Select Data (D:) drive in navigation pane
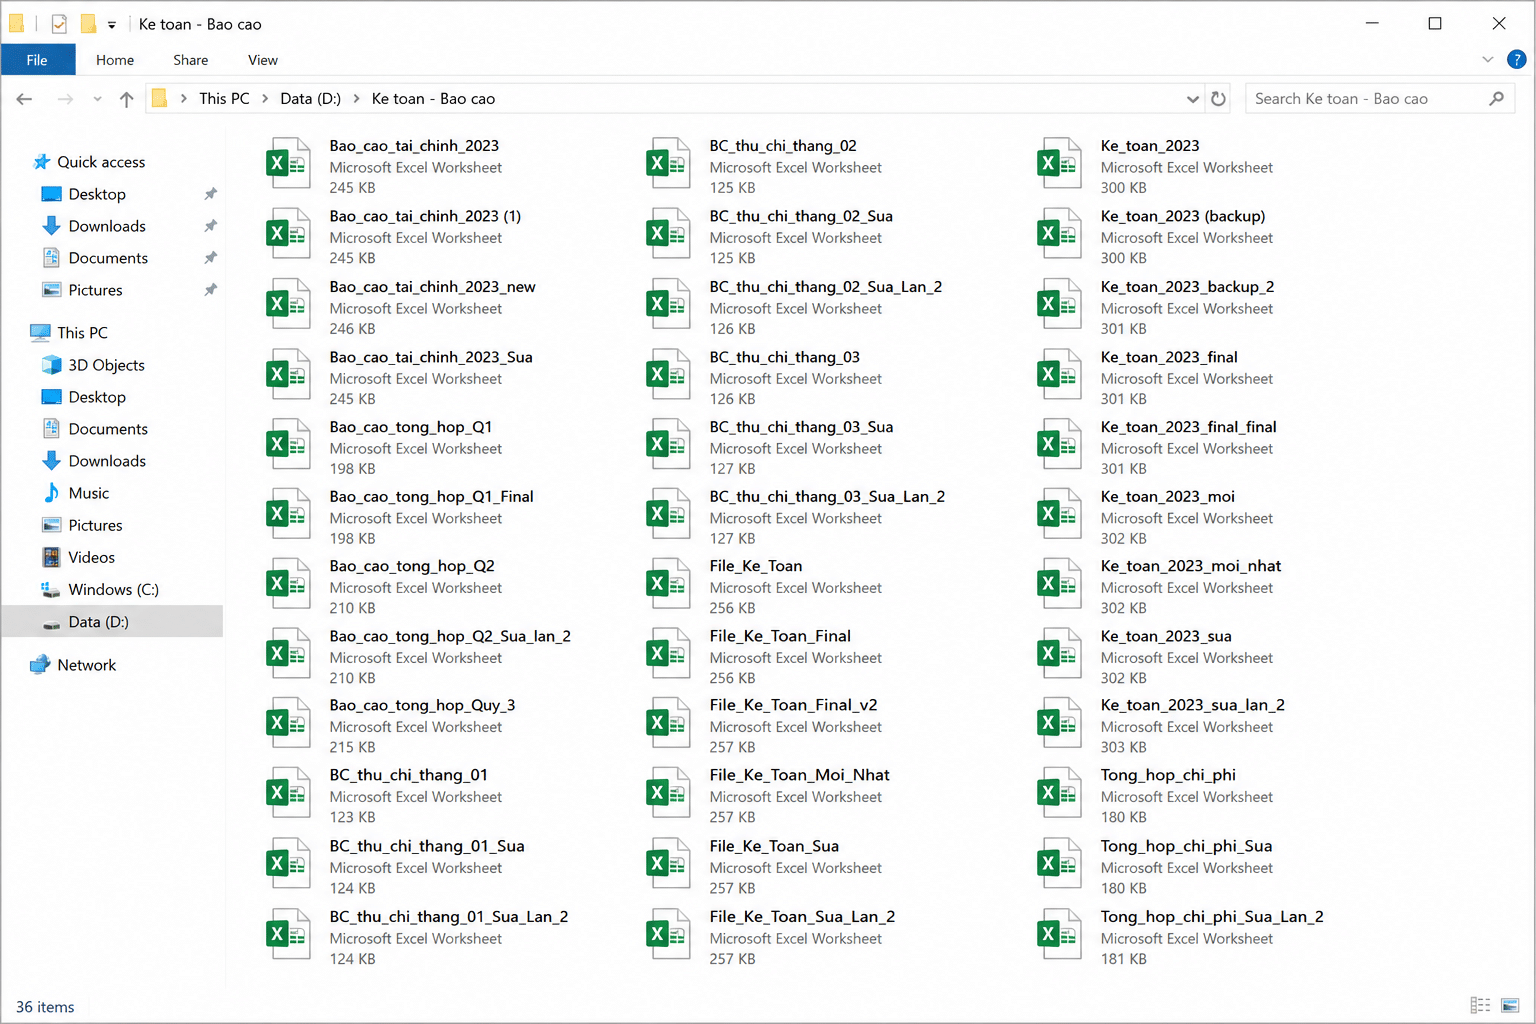The height and width of the screenshot is (1024, 1536). point(112,621)
